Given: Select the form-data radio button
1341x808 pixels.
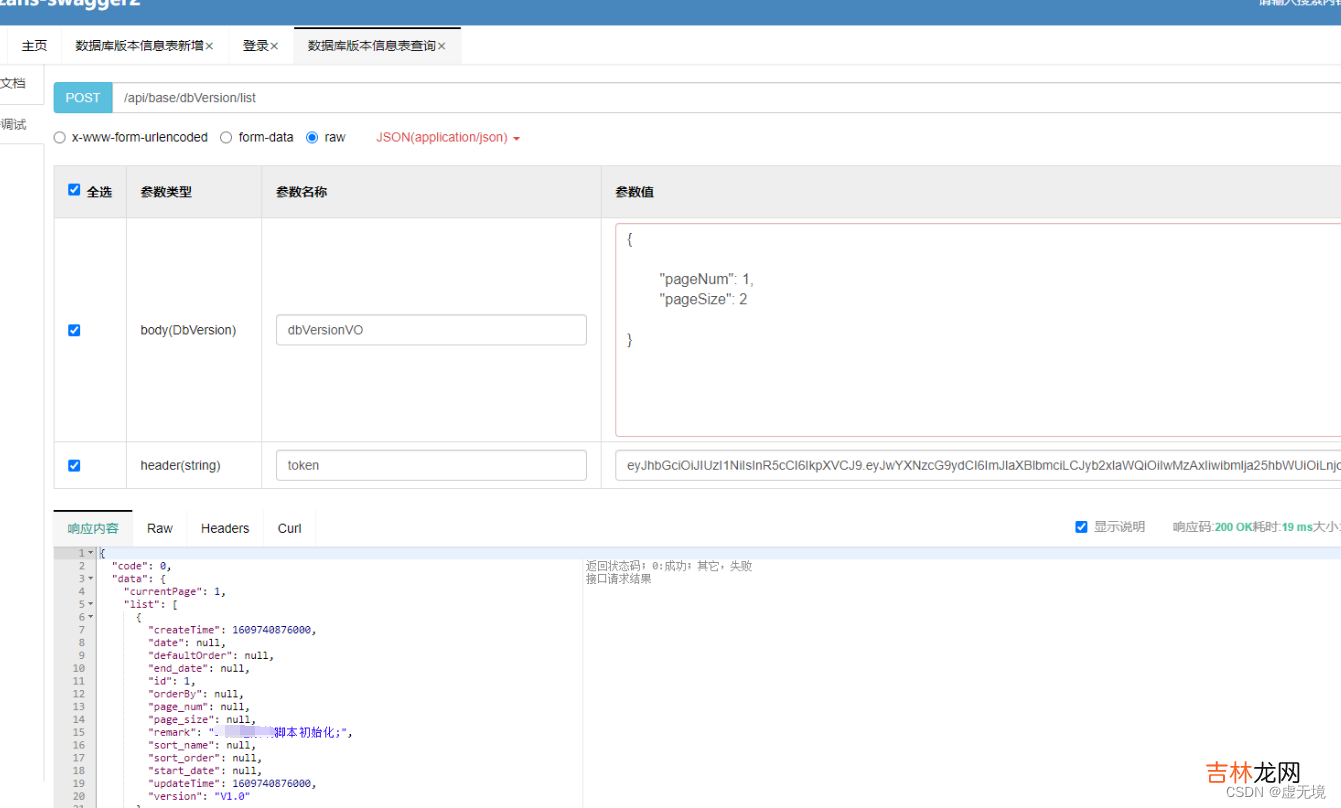Looking at the screenshot, I should coord(226,137).
